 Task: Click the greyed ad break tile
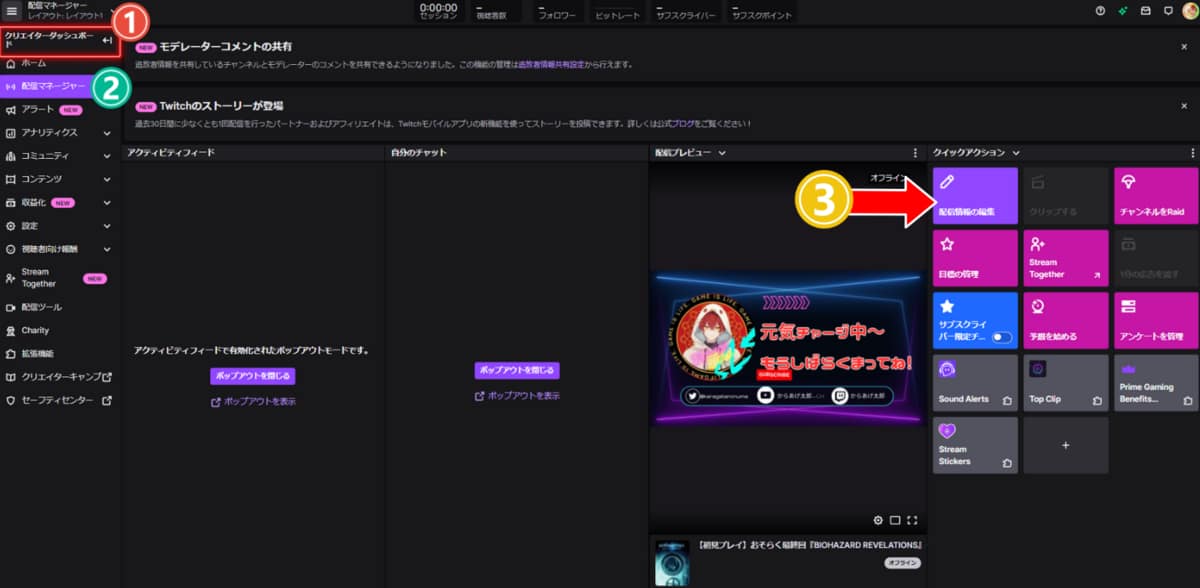pos(1155,258)
